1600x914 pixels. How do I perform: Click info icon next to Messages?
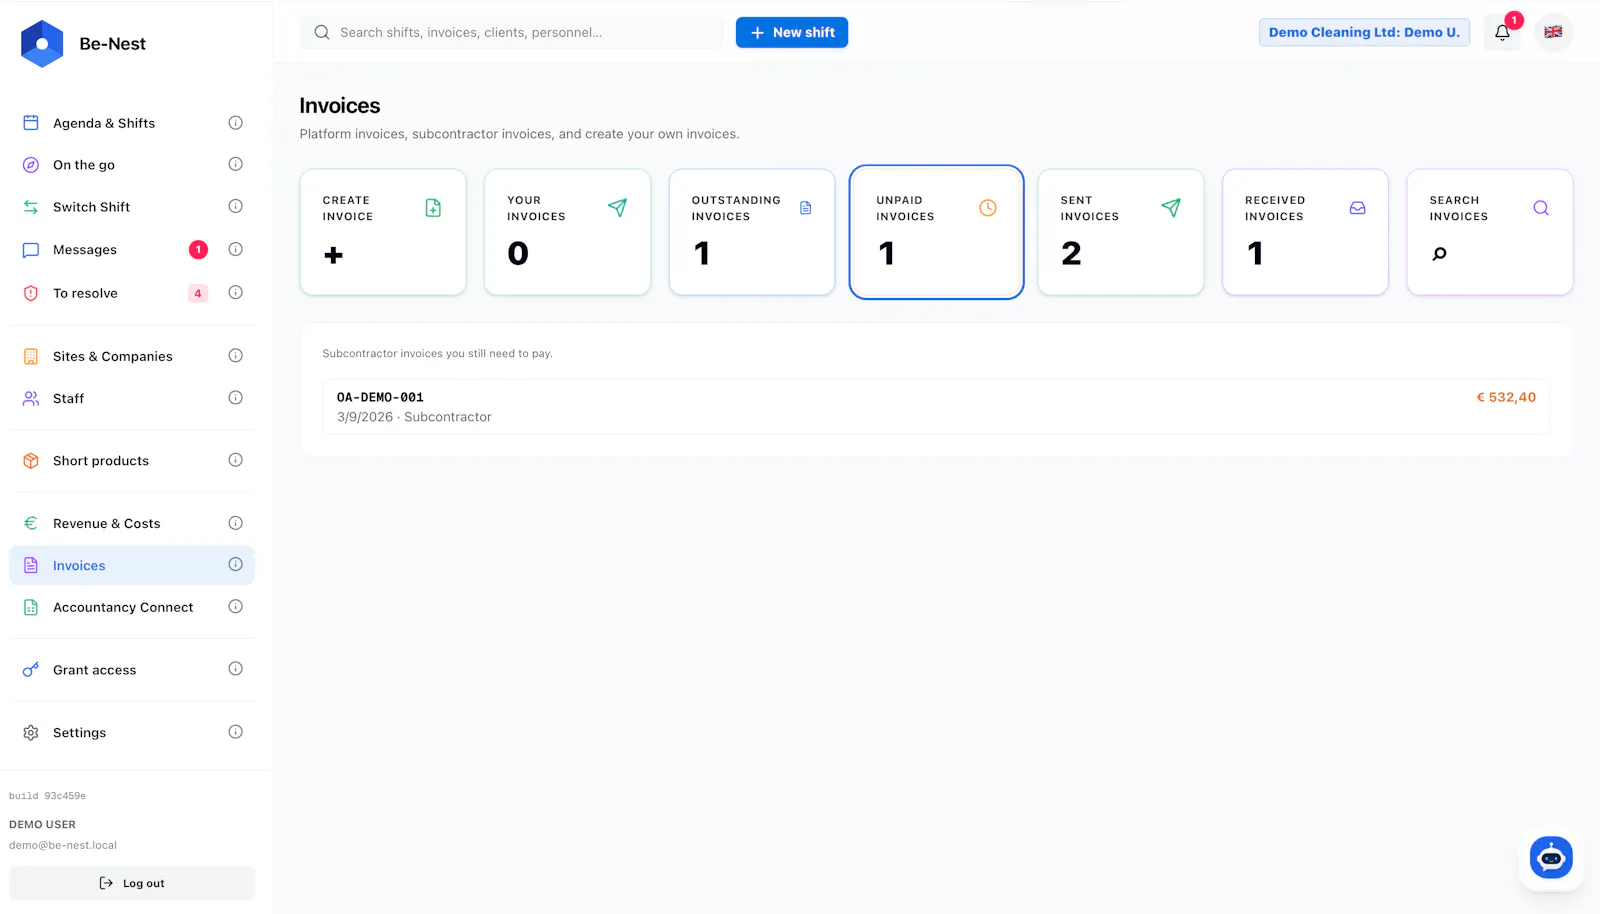(x=235, y=249)
